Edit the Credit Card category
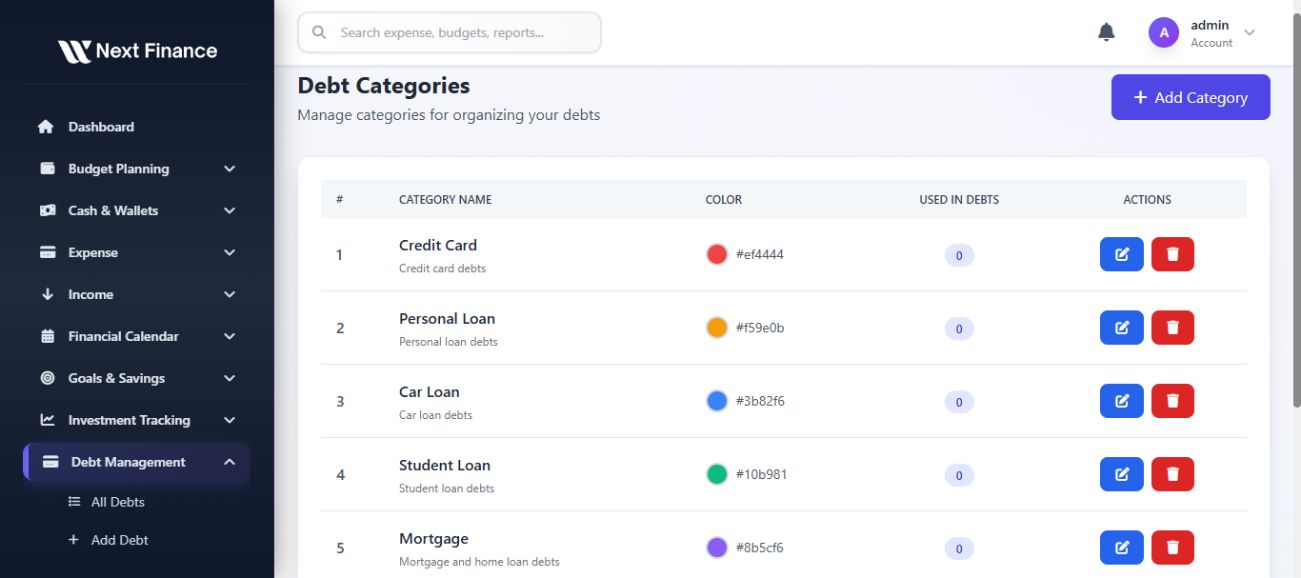The width and height of the screenshot is (1301, 578). tap(1121, 255)
